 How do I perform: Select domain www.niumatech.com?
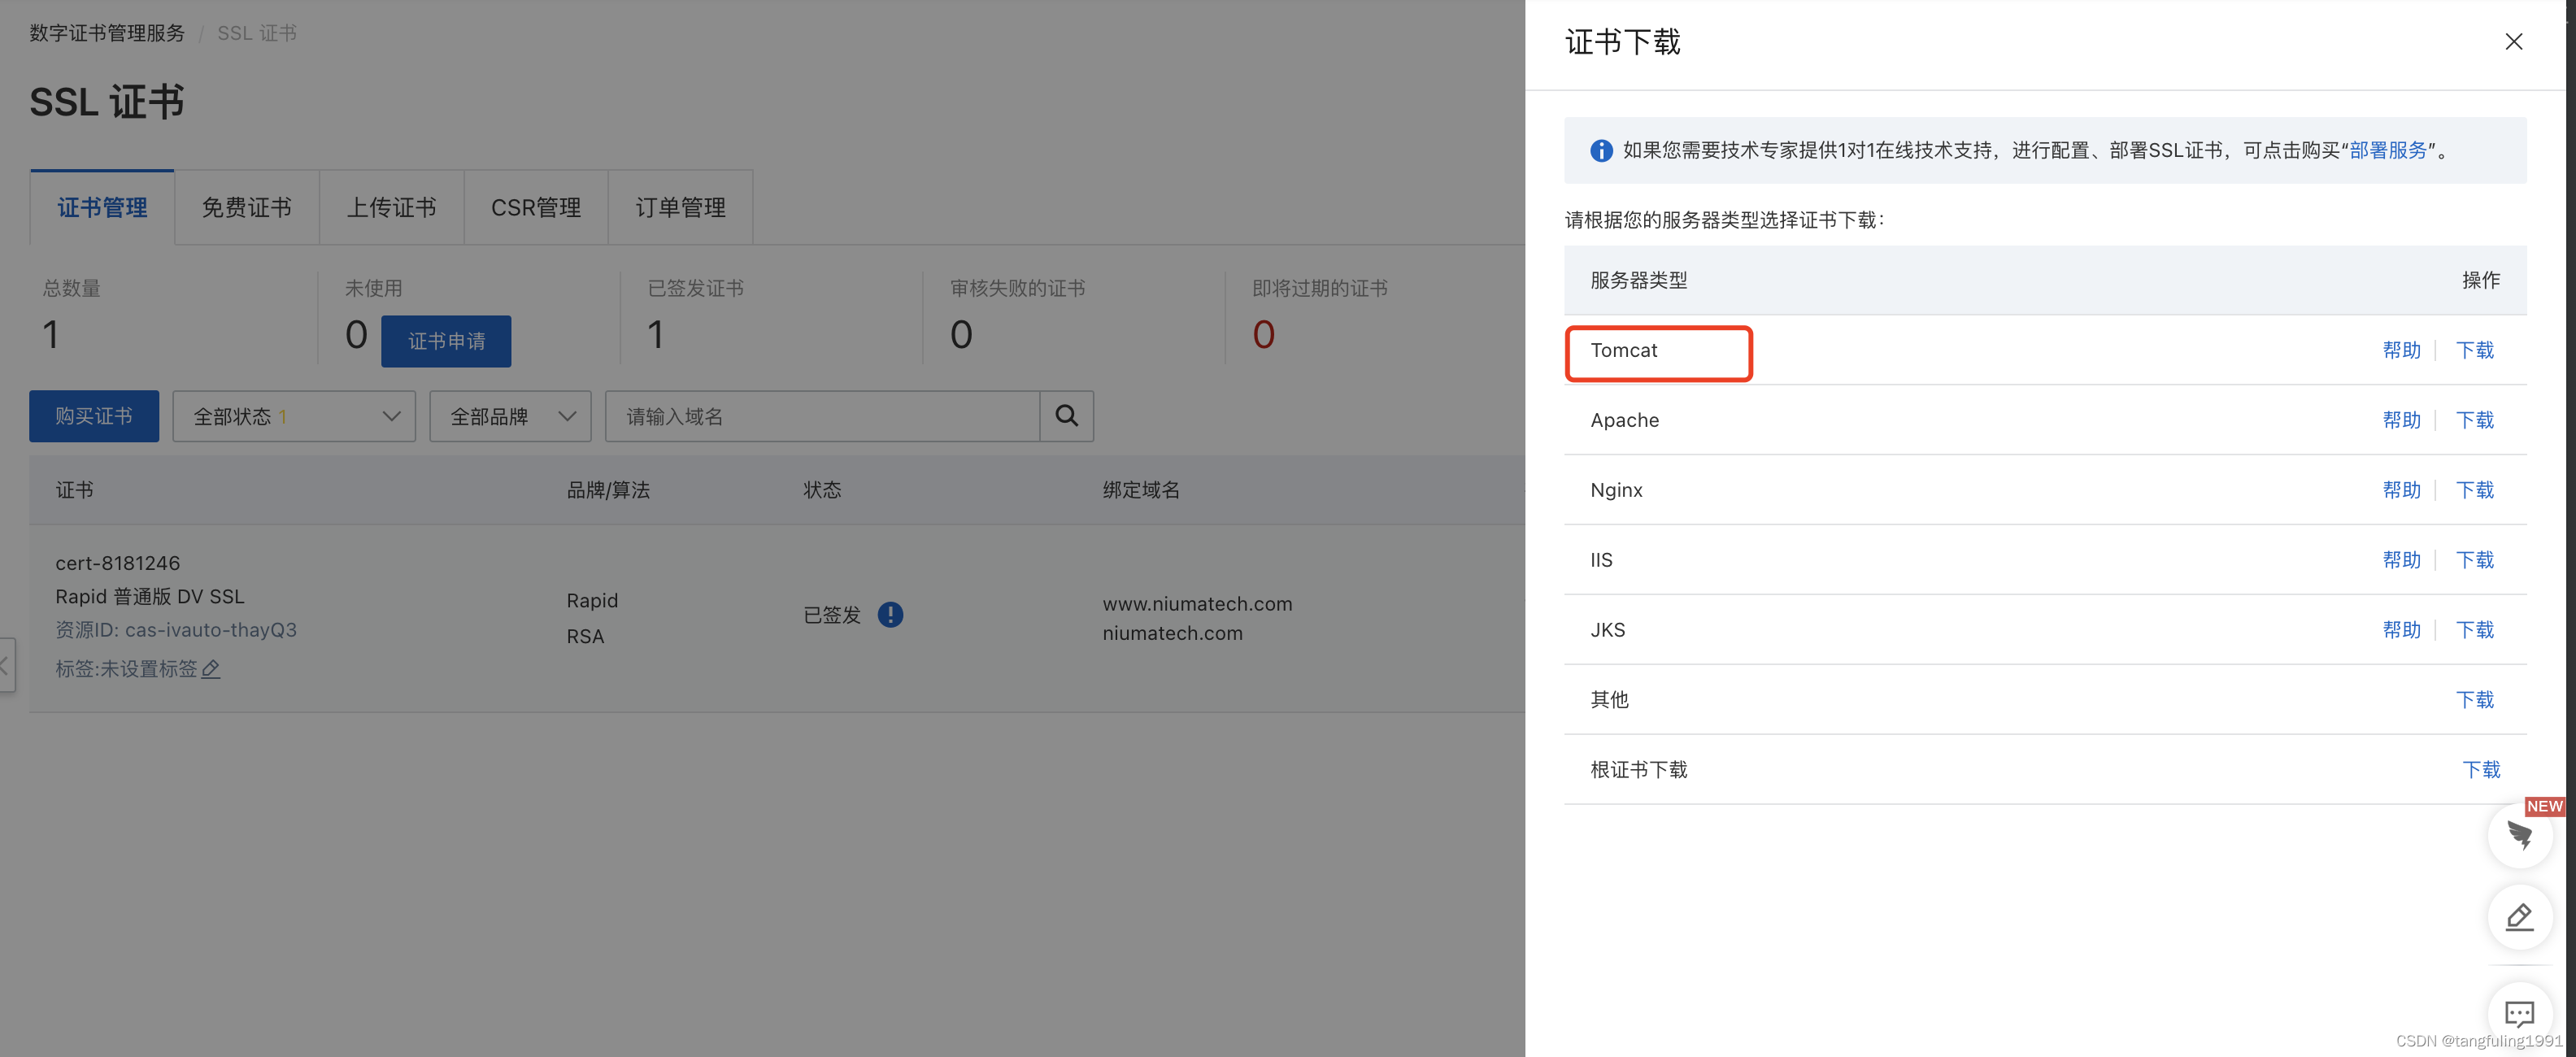click(1198, 604)
